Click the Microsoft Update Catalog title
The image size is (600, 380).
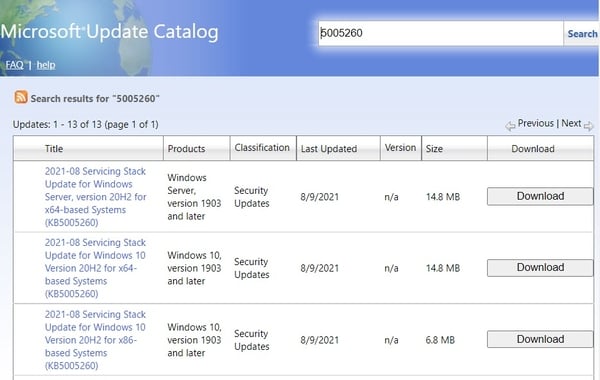109,31
